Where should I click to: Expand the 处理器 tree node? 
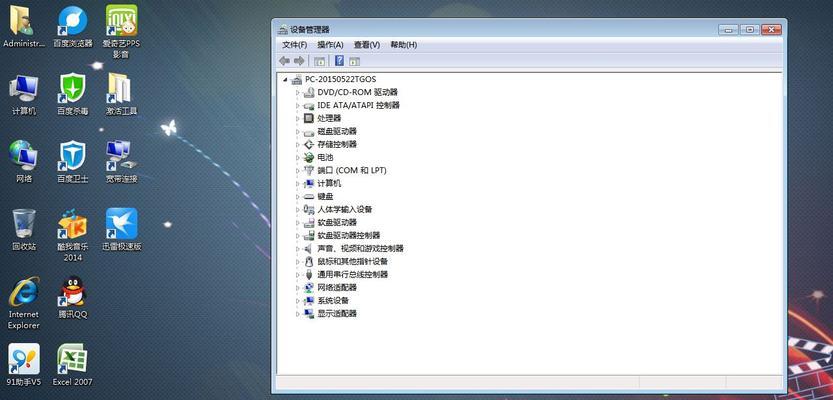[x=298, y=118]
